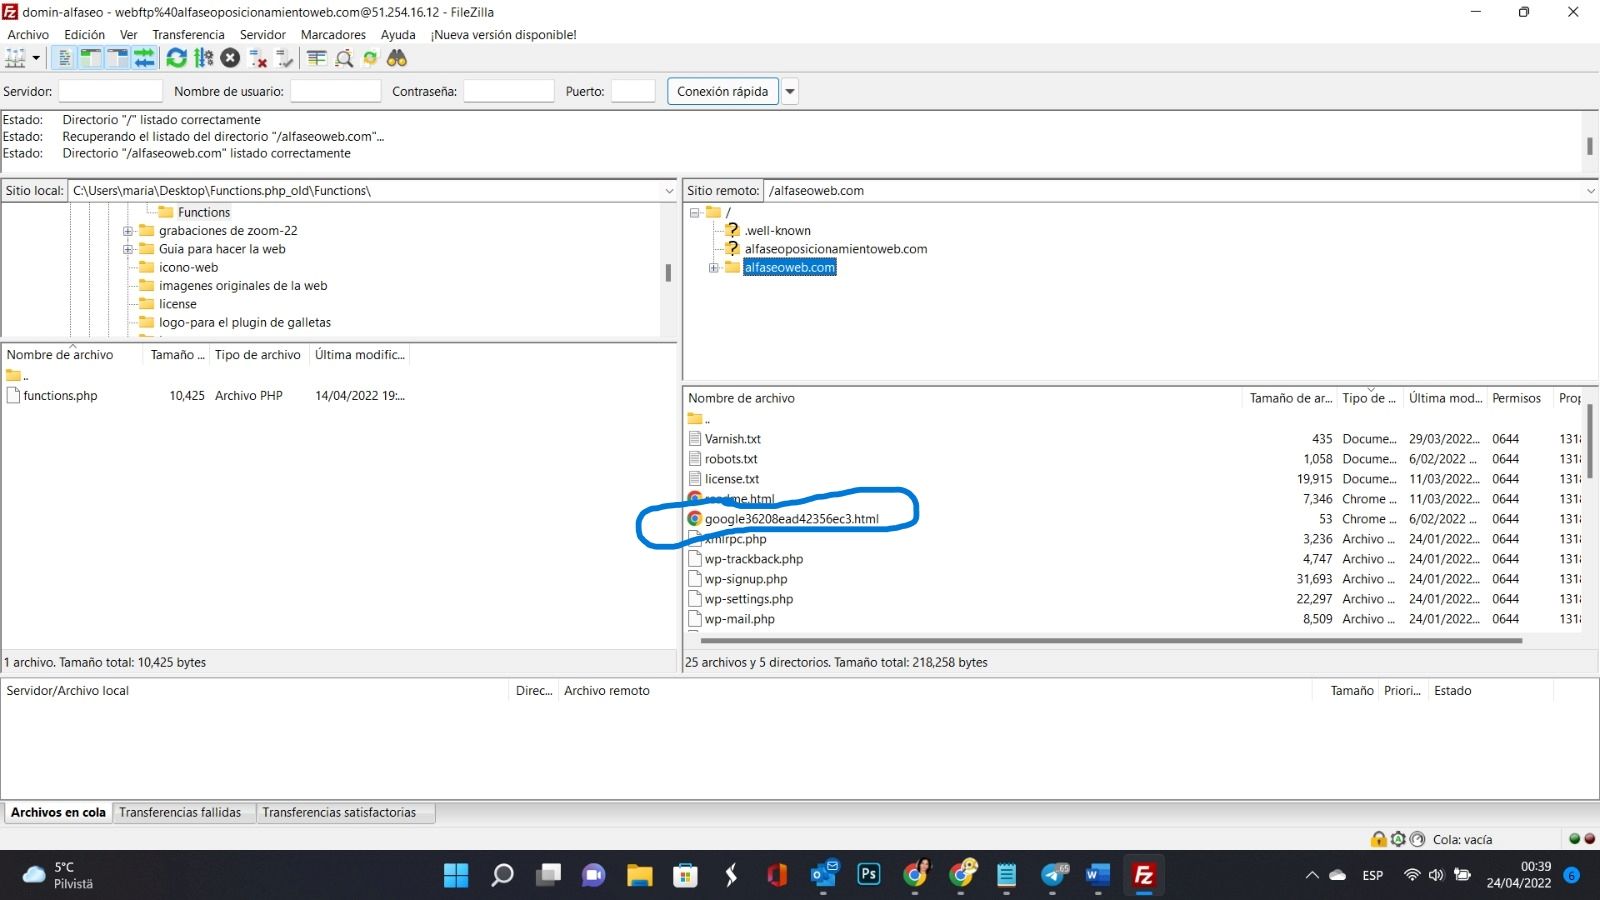Refresh the file and folder lists

pos(177,58)
